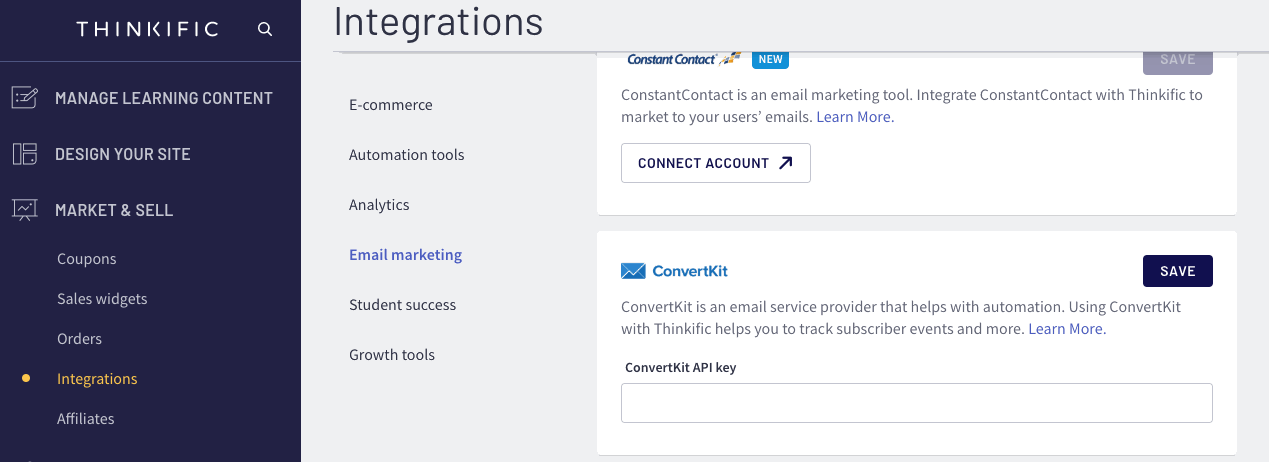Screen dimensions: 1269x462
Task: Open the search magnifier icon
Action: pyautogui.click(x=265, y=29)
